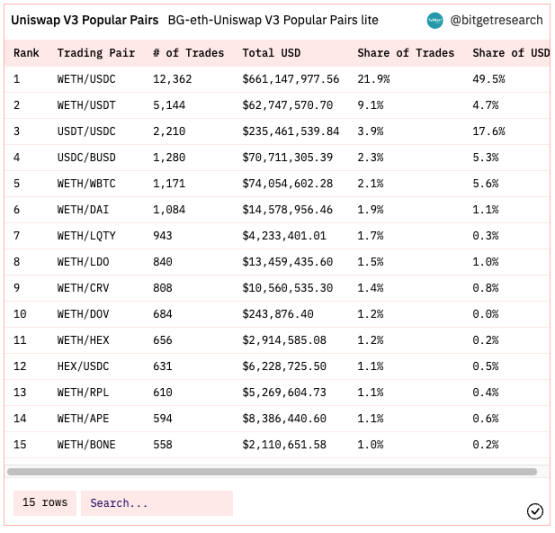The height and width of the screenshot is (533, 555).
Task: Sort by the # of Trades column header
Action: (188, 53)
